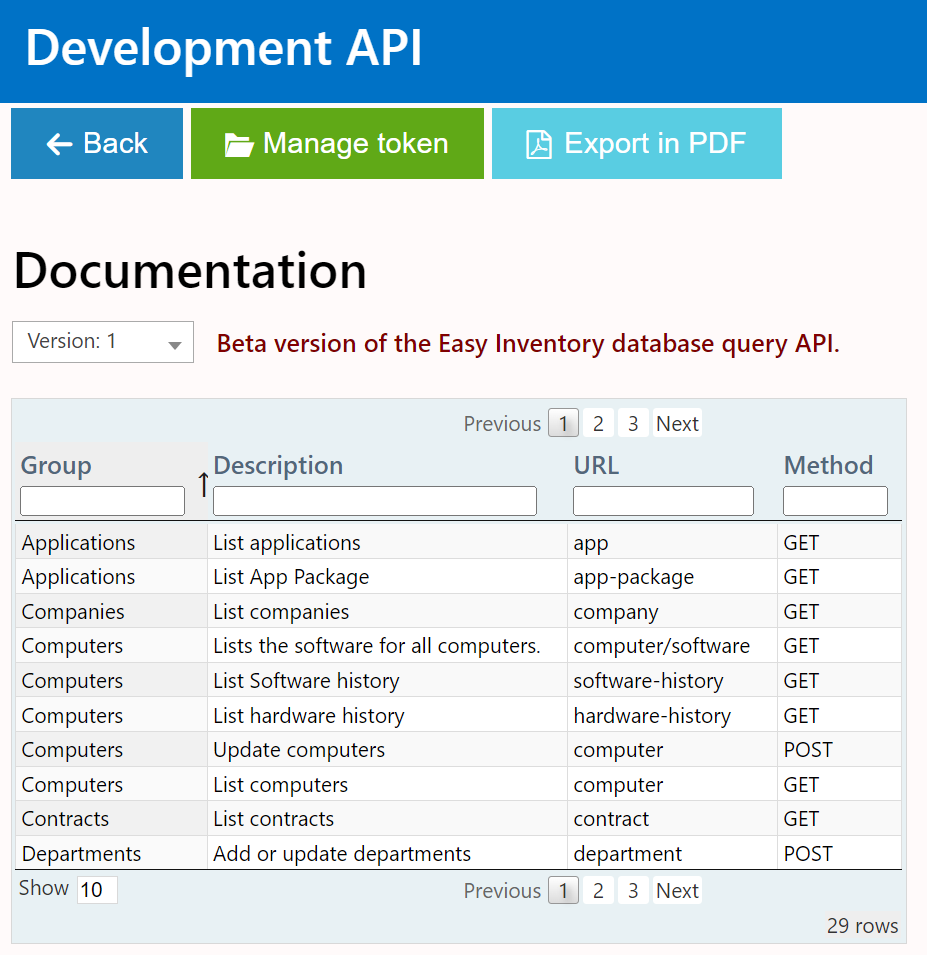Focus the Description filter input
Viewport: 927px width, 955px height.
pyautogui.click(x=375, y=501)
